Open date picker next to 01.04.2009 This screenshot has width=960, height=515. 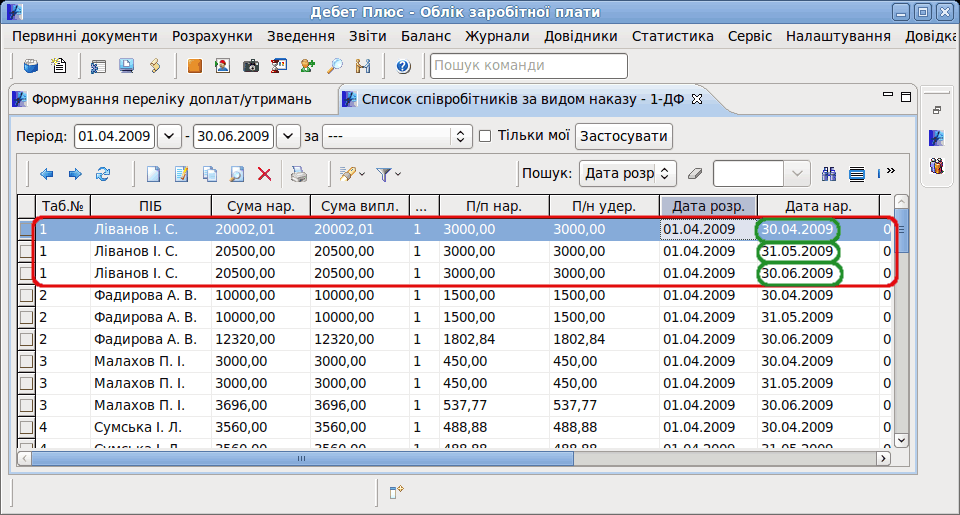tap(169, 136)
